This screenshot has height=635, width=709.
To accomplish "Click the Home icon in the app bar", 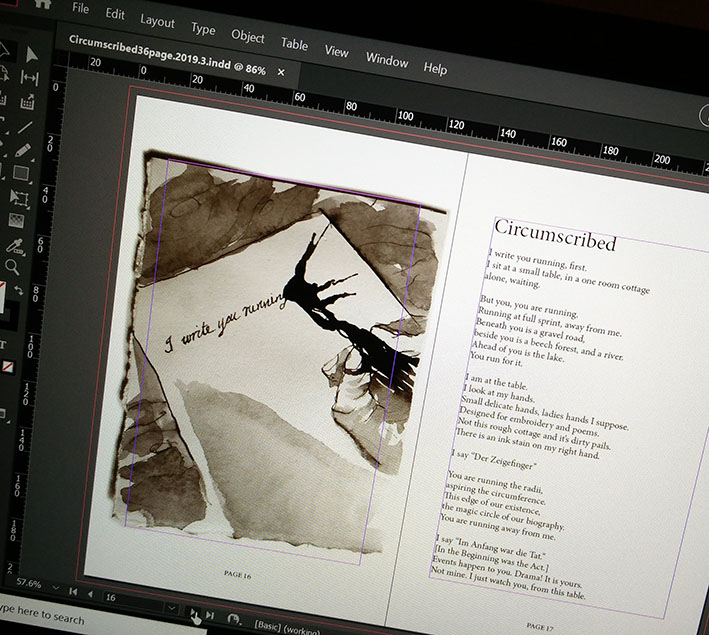I will click(42, 3).
